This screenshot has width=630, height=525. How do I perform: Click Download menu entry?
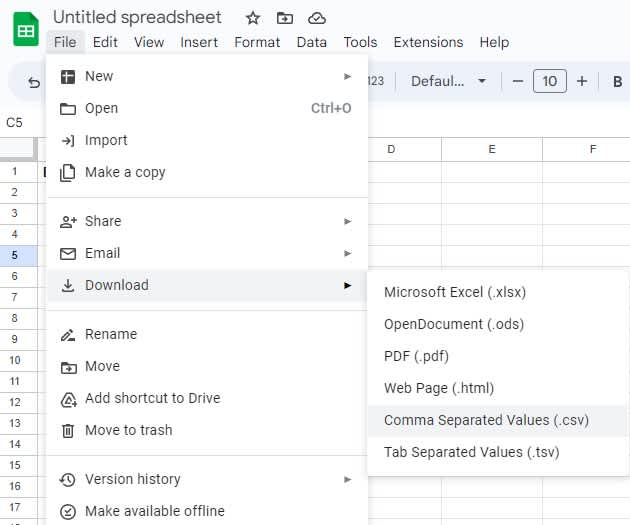[207, 285]
